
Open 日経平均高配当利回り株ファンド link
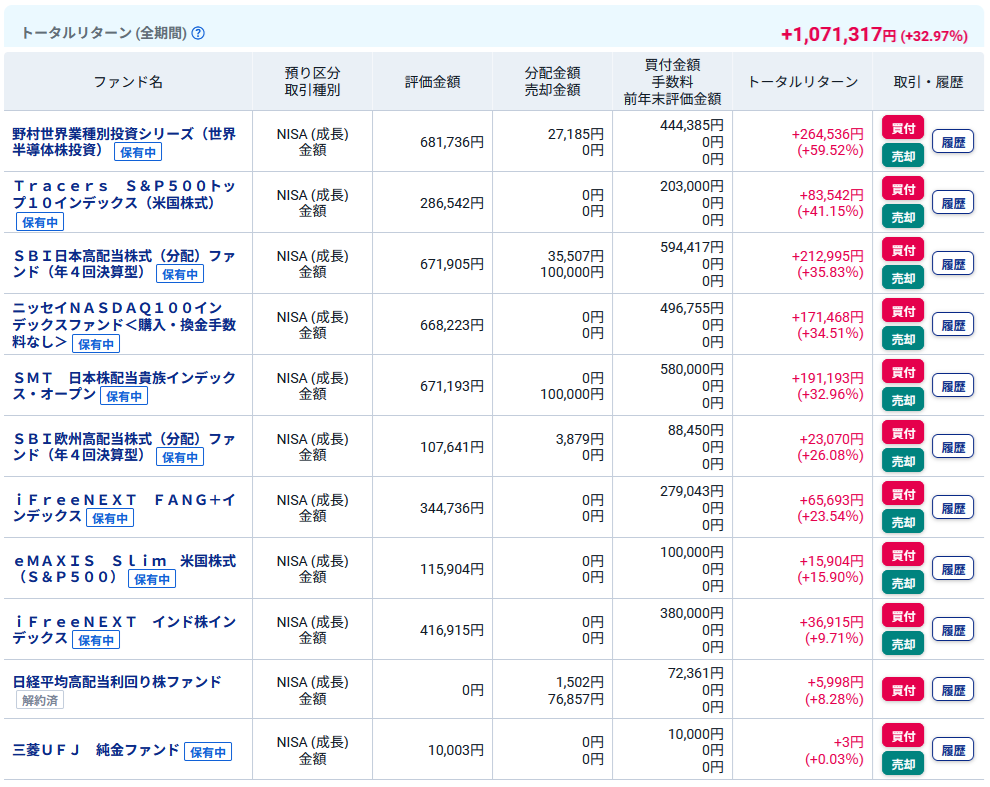[117, 682]
